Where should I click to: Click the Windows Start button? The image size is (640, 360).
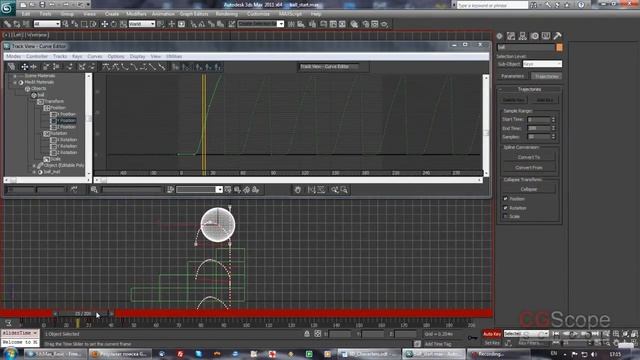tap(10, 354)
